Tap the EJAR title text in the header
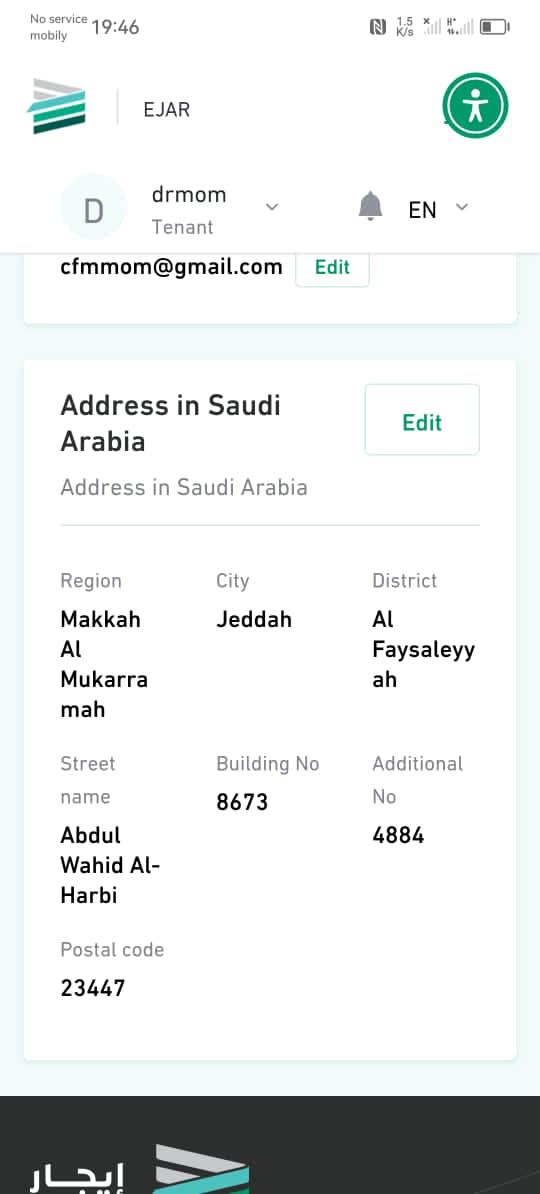Image resolution: width=540 pixels, height=1194 pixels. (x=167, y=110)
